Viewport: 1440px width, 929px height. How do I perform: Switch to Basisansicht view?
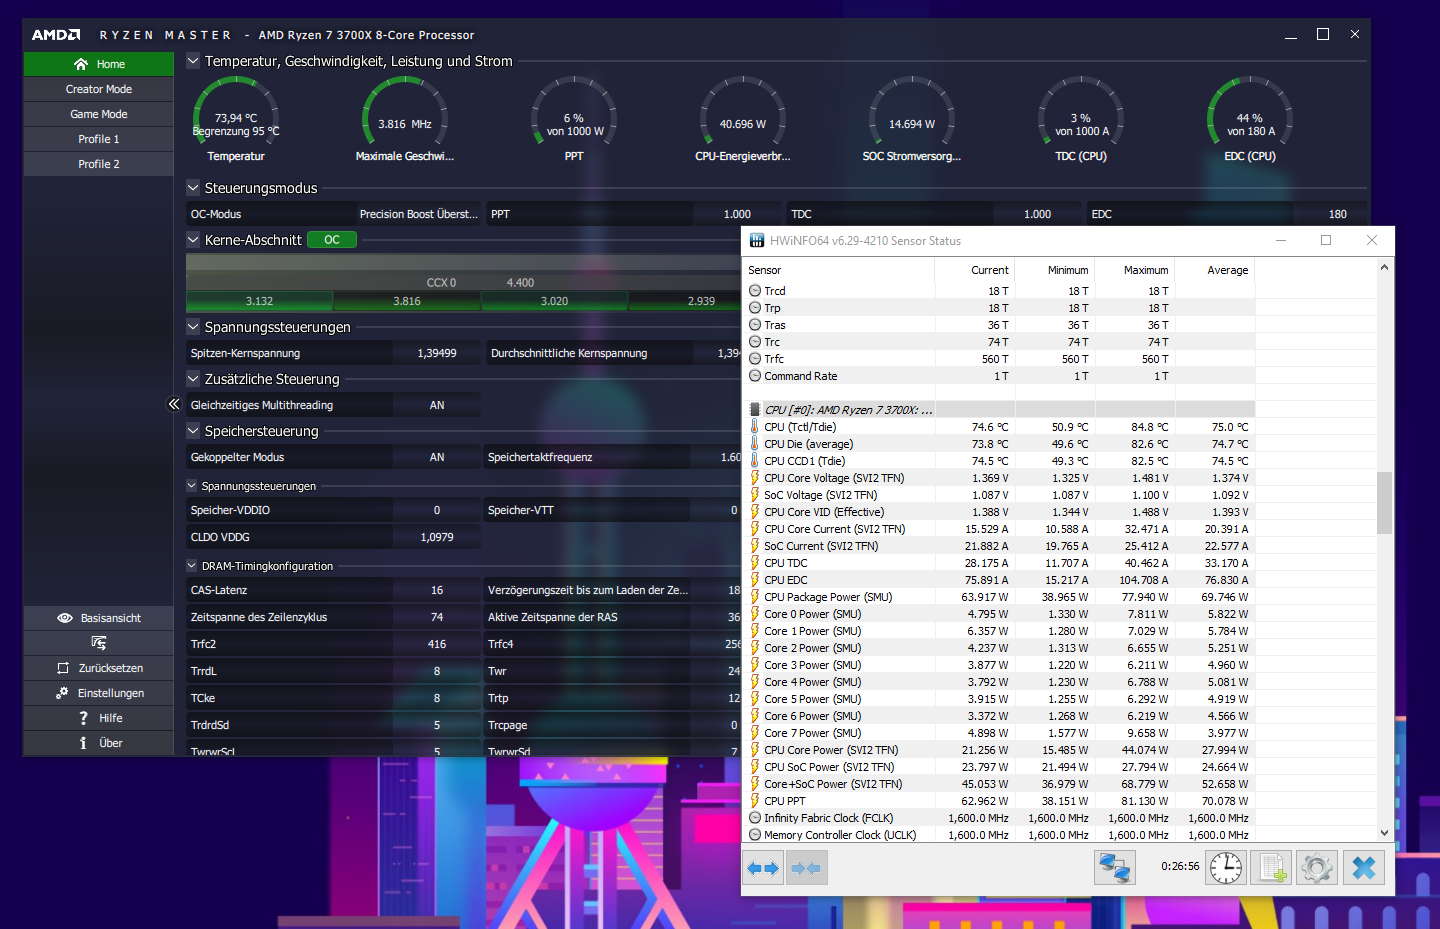coord(99,618)
